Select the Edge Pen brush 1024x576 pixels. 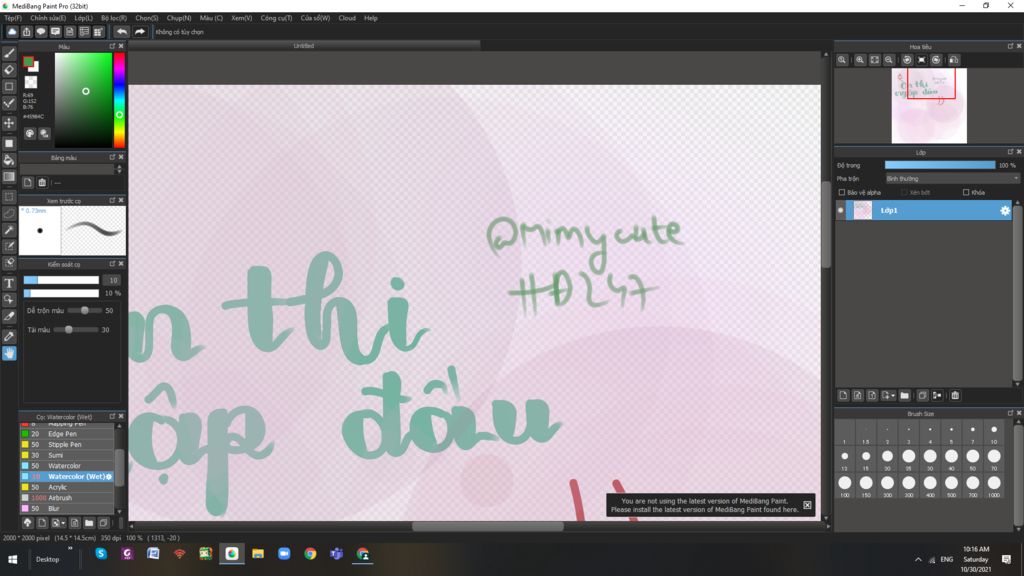click(x=67, y=434)
